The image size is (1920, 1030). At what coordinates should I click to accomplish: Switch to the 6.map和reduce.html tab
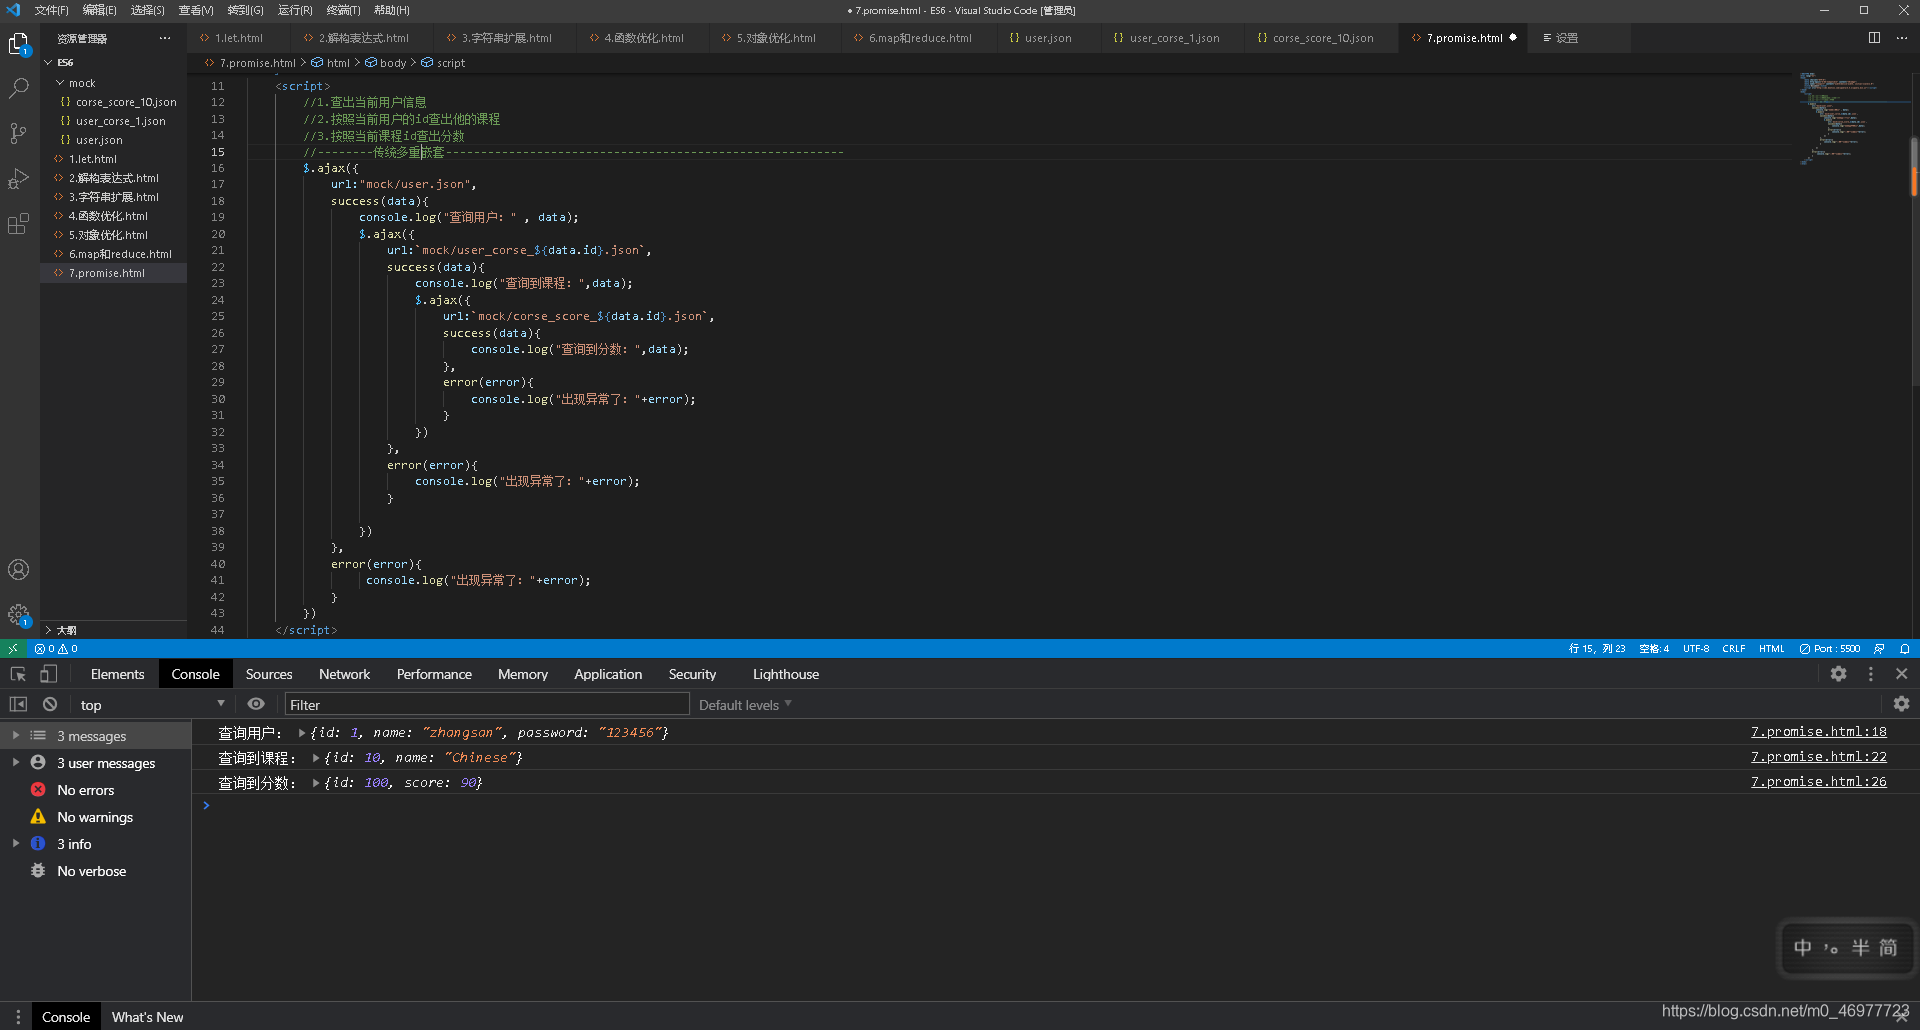[x=919, y=38]
